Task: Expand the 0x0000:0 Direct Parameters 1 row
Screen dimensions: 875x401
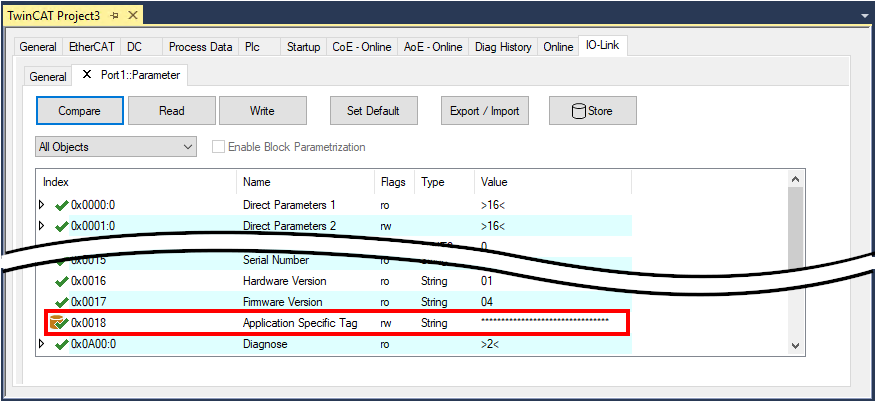Action: click(x=42, y=205)
